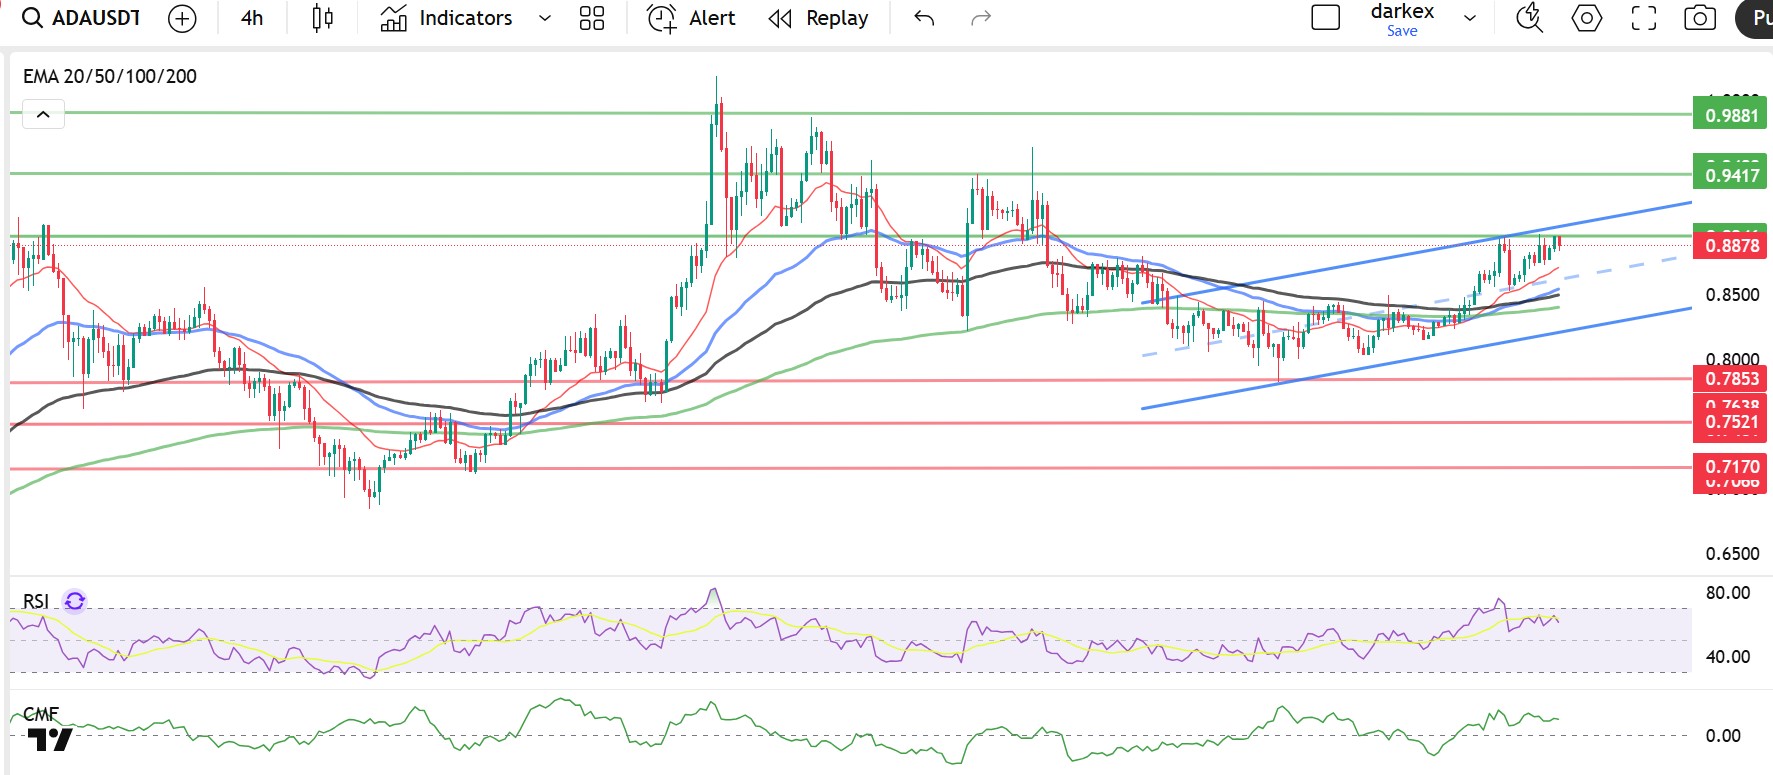The height and width of the screenshot is (775, 1773).
Task: Open chart settings hexagon icon
Action: [1586, 18]
